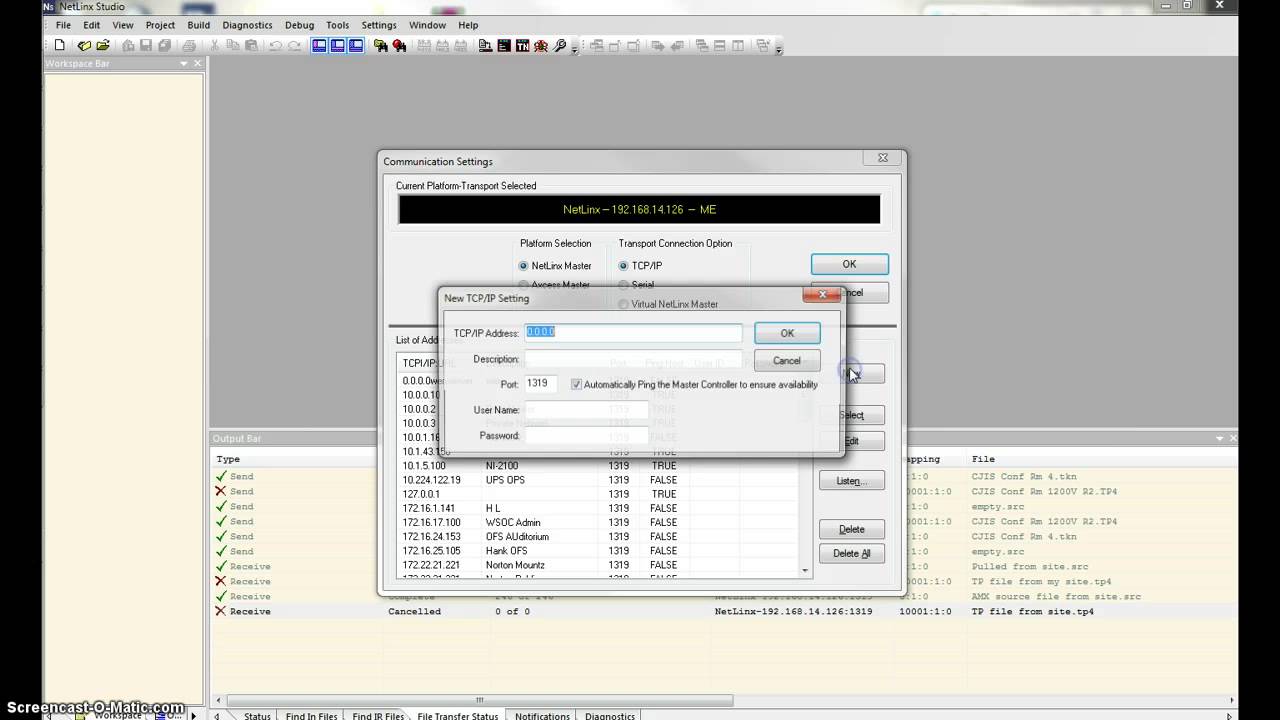Click the Description input field
Image resolution: width=1280 pixels, height=720 pixels.
[x=633, y=358]
